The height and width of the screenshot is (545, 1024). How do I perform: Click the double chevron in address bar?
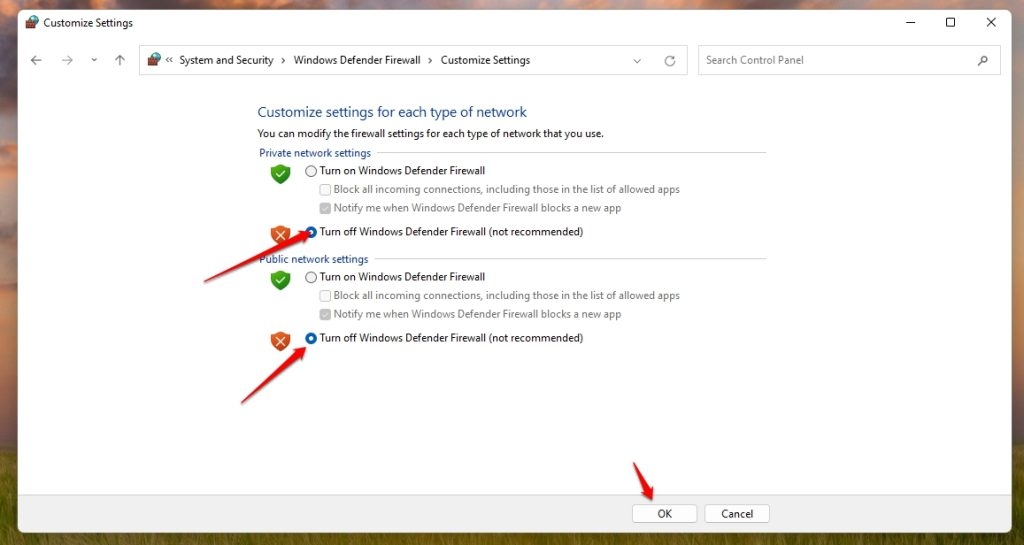[x=169, y=60]
